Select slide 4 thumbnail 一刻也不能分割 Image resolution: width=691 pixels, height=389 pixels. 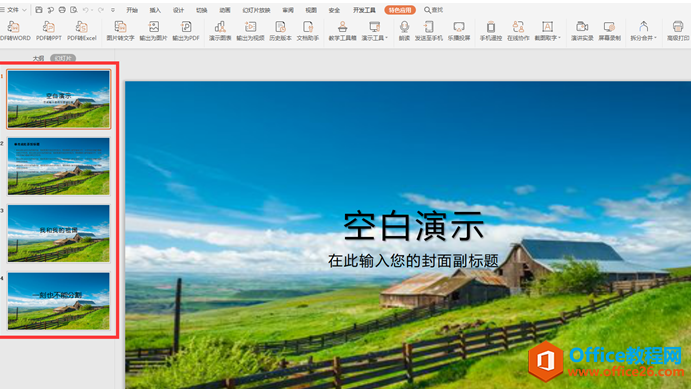click(59, 301)
